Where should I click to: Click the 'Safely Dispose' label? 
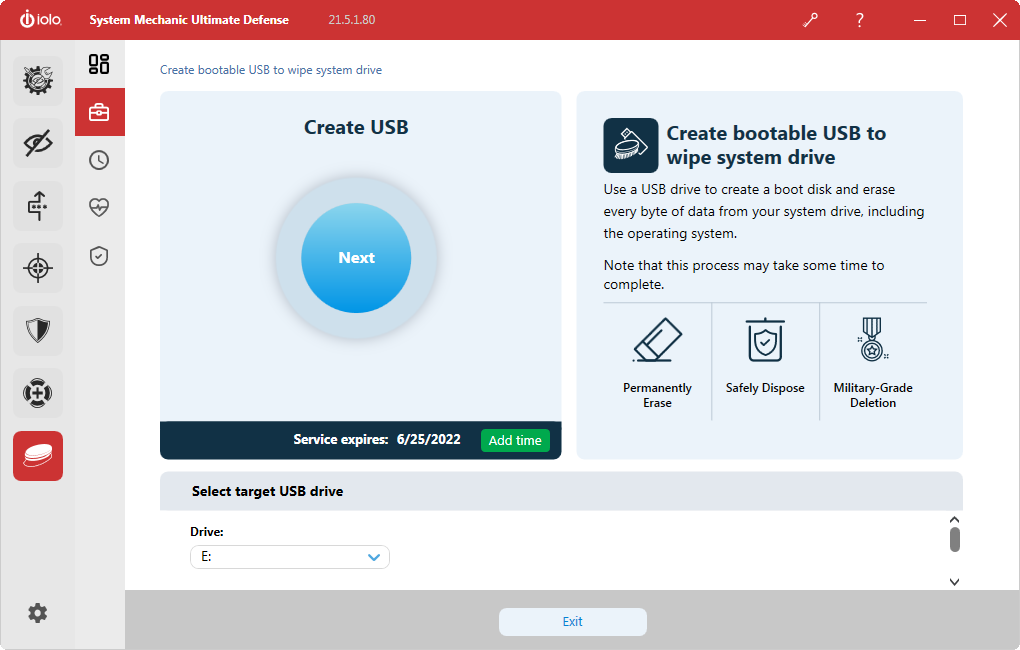pyautogui.click(x=765, y=388)
